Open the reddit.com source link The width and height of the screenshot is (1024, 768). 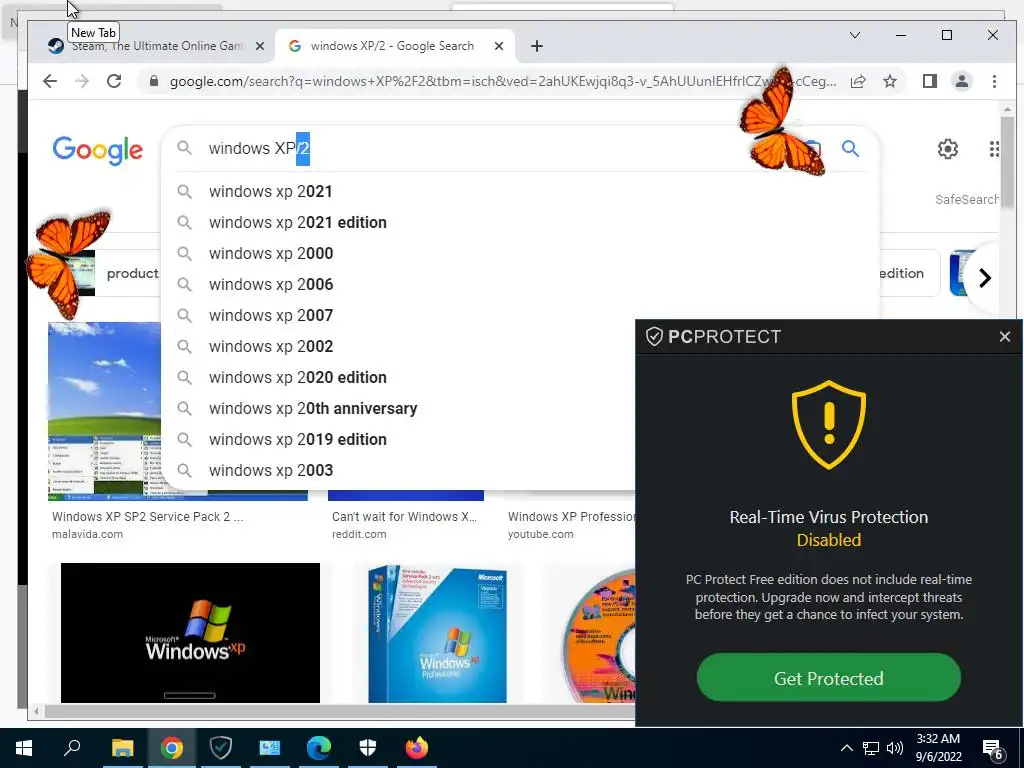[359, 534]
